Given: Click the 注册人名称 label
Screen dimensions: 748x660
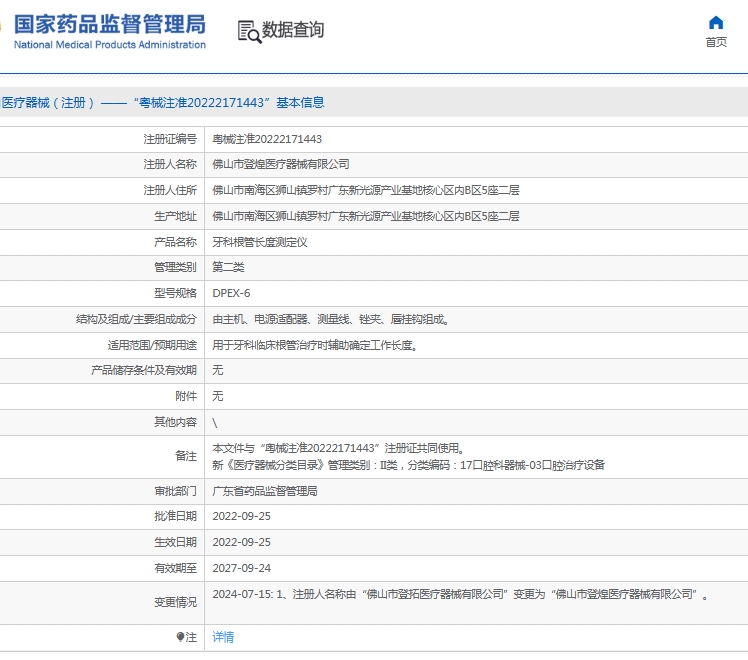Looking at the screenshot, I should tap(170, 165).
